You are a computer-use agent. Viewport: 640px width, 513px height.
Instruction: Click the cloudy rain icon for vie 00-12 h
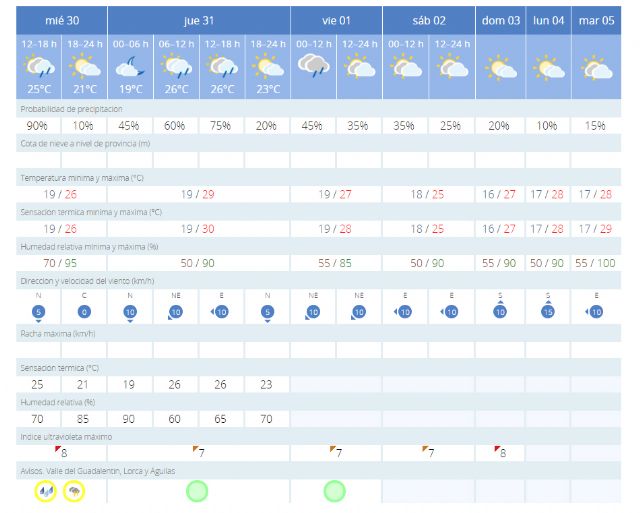(313, 66)
